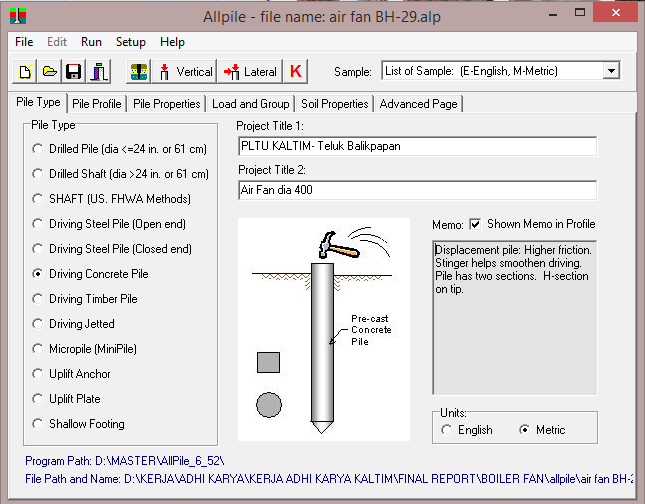The width and height of the screenshot is (645, 504).
Task: Select Uplift Plate option
Action: point(67,399)
